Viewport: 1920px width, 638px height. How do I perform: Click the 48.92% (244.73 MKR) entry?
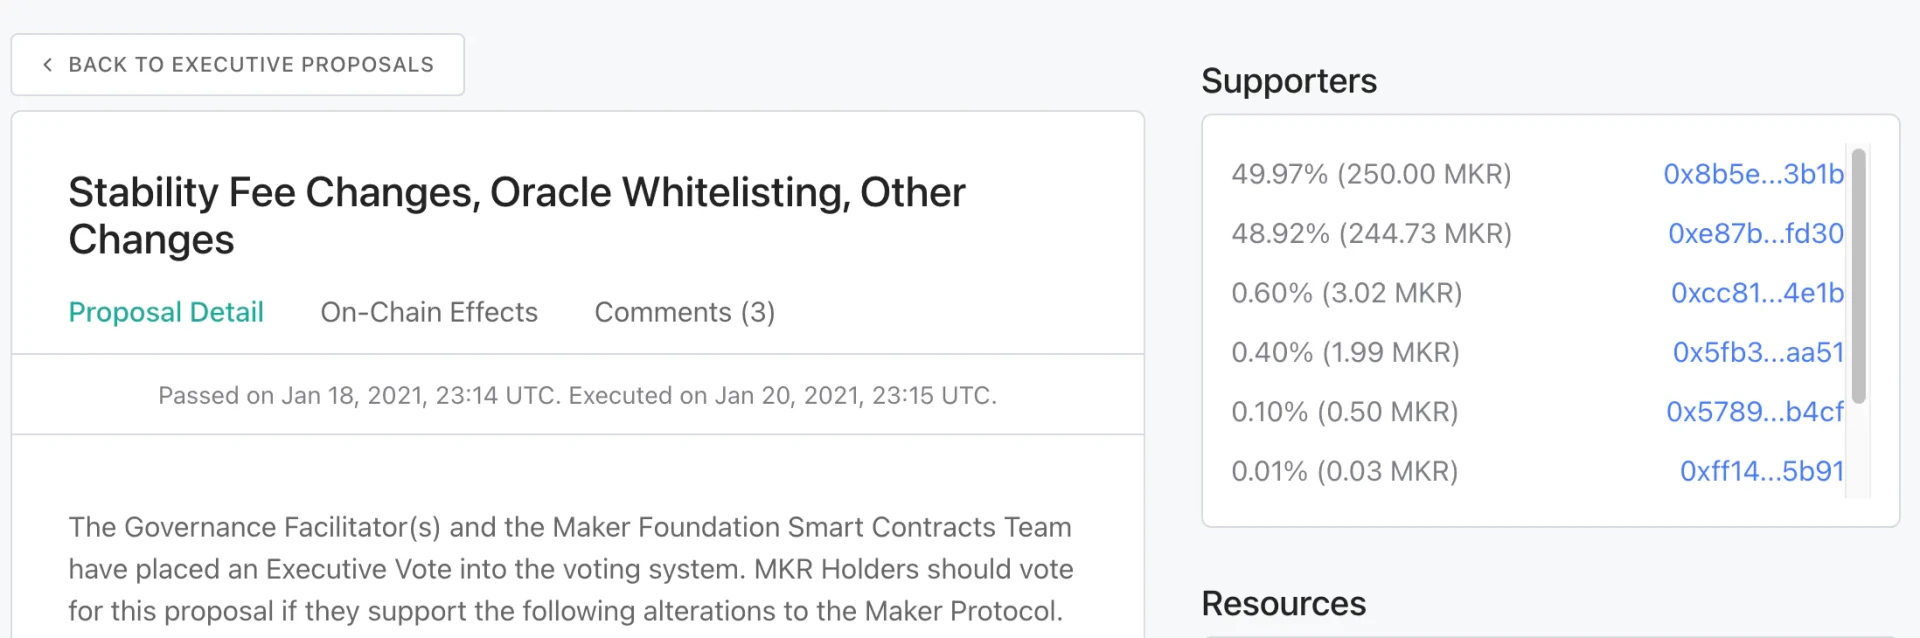pyautogui.click(x=1371, y=233)
